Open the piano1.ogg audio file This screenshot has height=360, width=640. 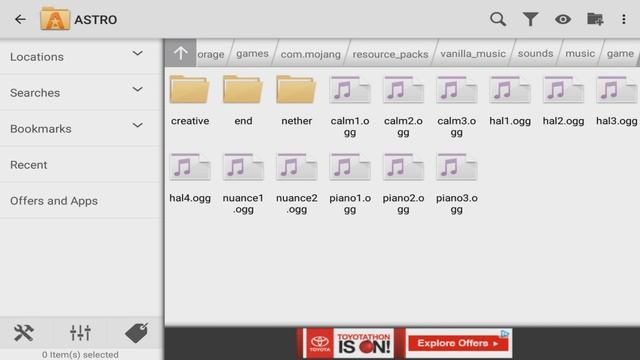350,184
